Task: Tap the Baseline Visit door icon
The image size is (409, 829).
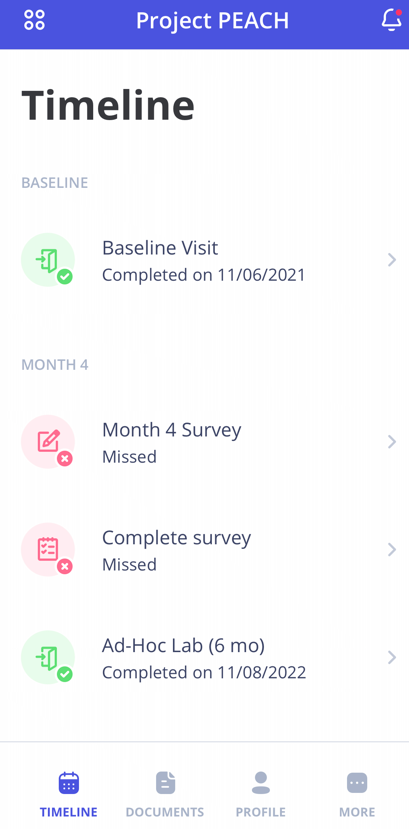Action: [x=48, y=260]
